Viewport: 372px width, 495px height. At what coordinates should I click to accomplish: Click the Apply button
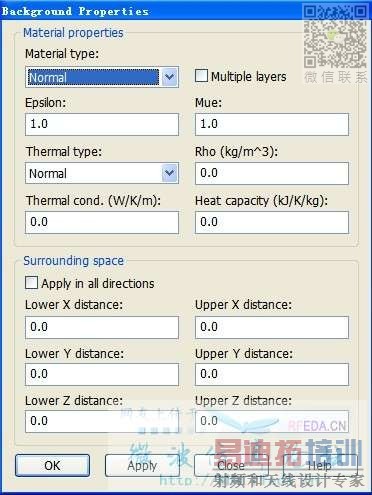(x=142, y=465)
